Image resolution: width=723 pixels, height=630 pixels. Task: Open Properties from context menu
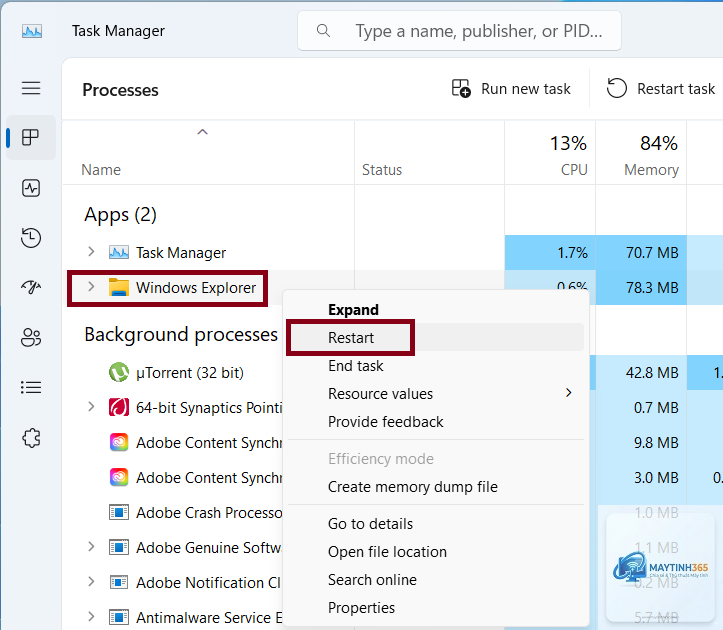(436, 608)
